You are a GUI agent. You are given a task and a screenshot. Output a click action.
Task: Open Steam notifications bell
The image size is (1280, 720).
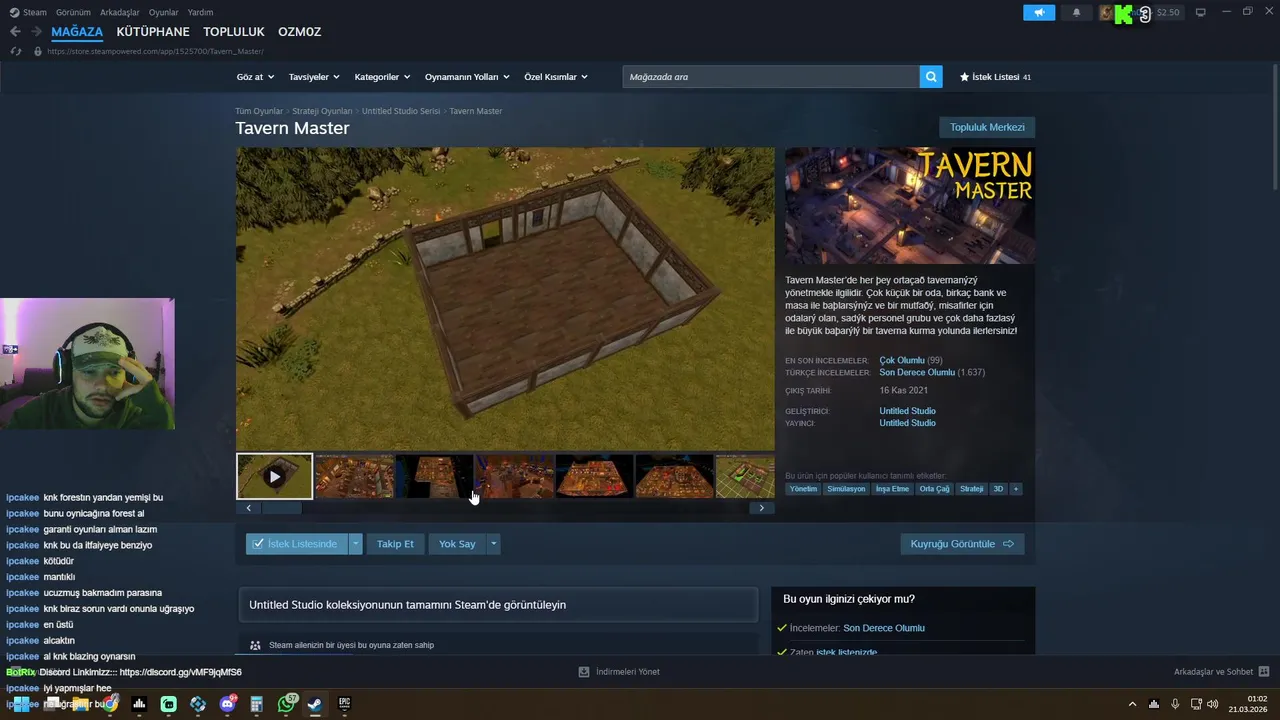coord(1076,12)
